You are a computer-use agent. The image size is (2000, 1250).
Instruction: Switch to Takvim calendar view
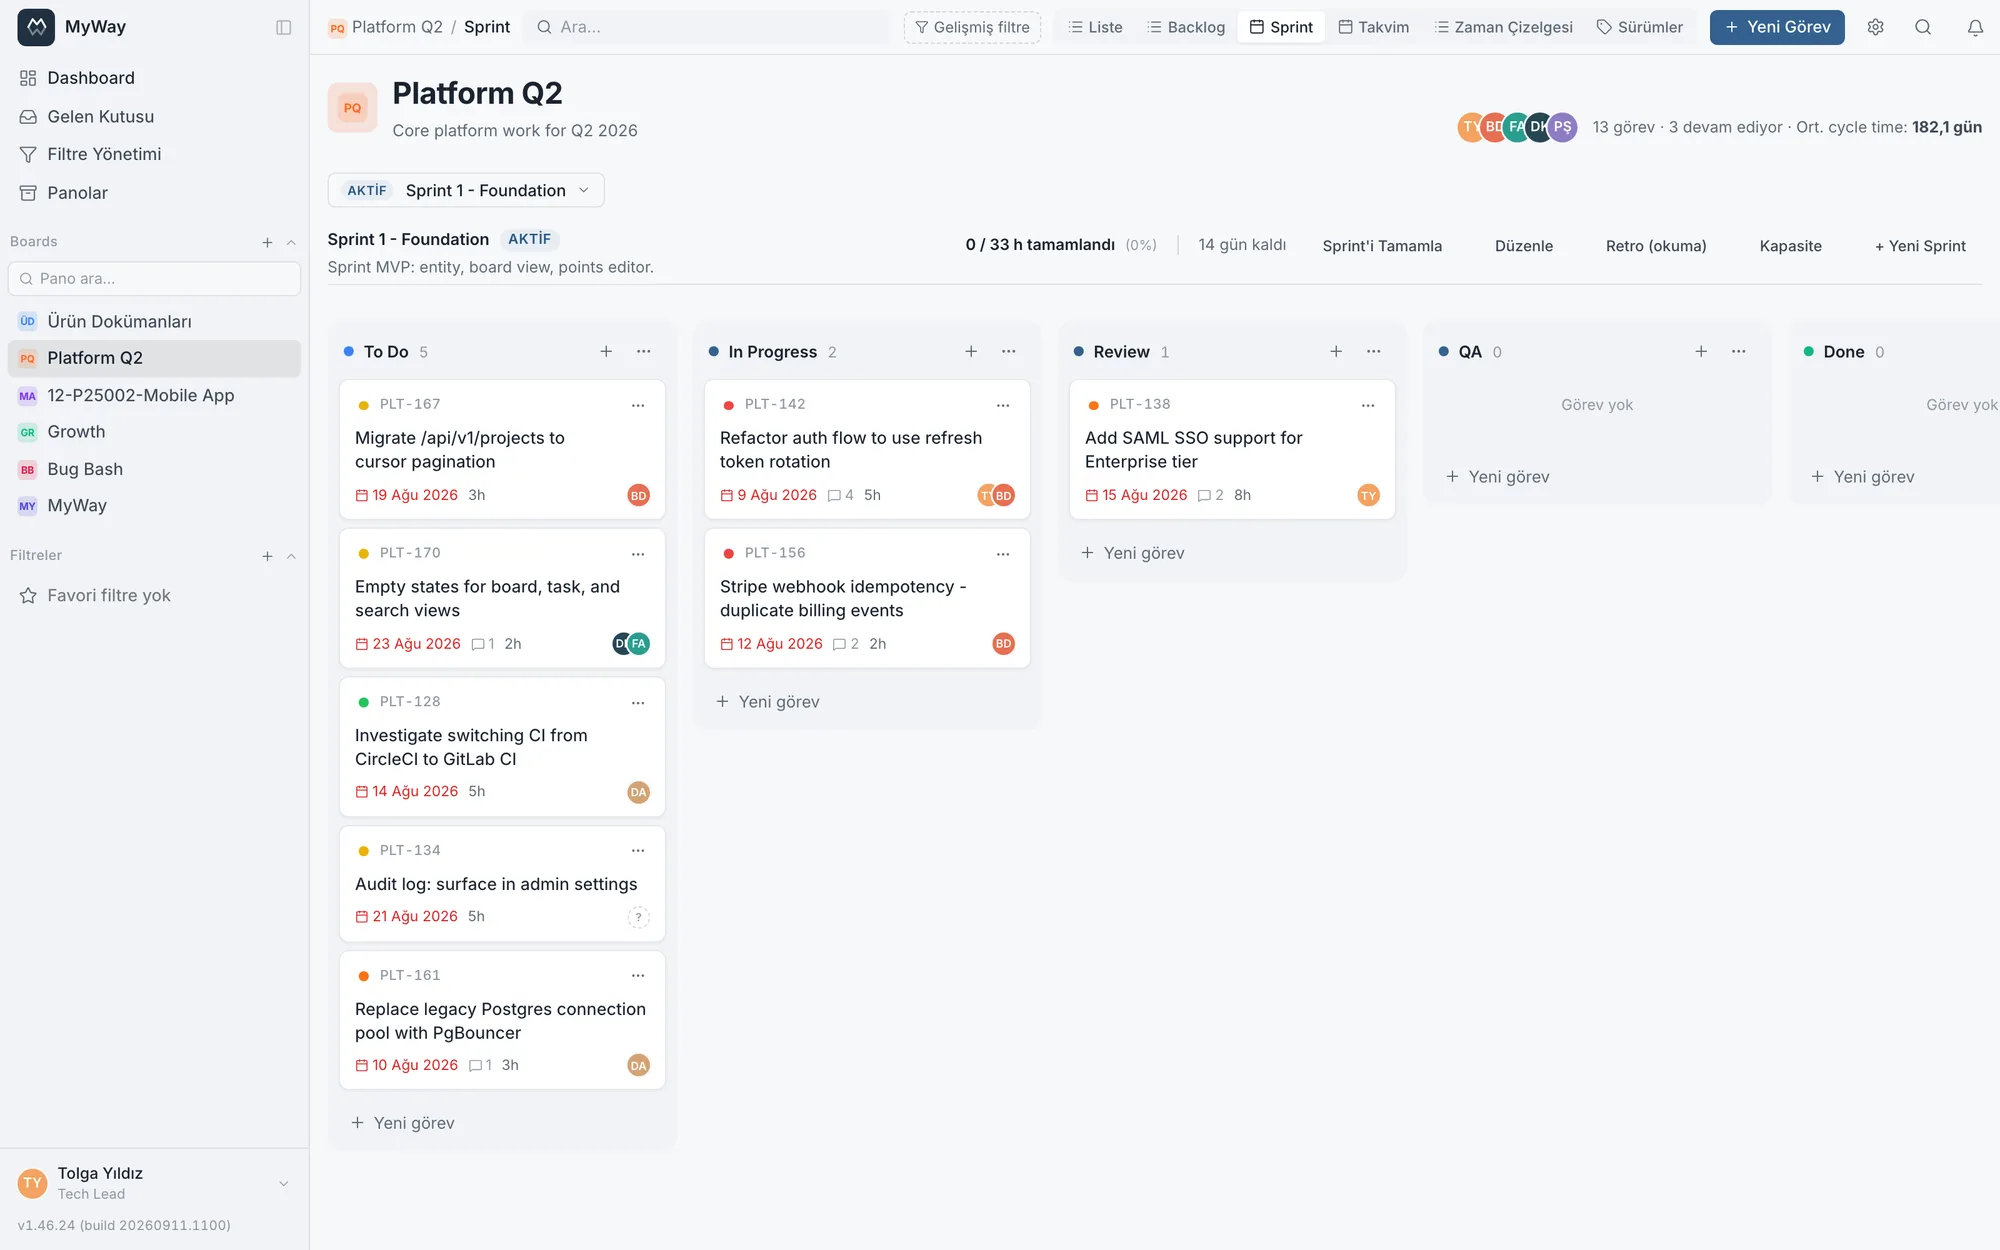1374,27
